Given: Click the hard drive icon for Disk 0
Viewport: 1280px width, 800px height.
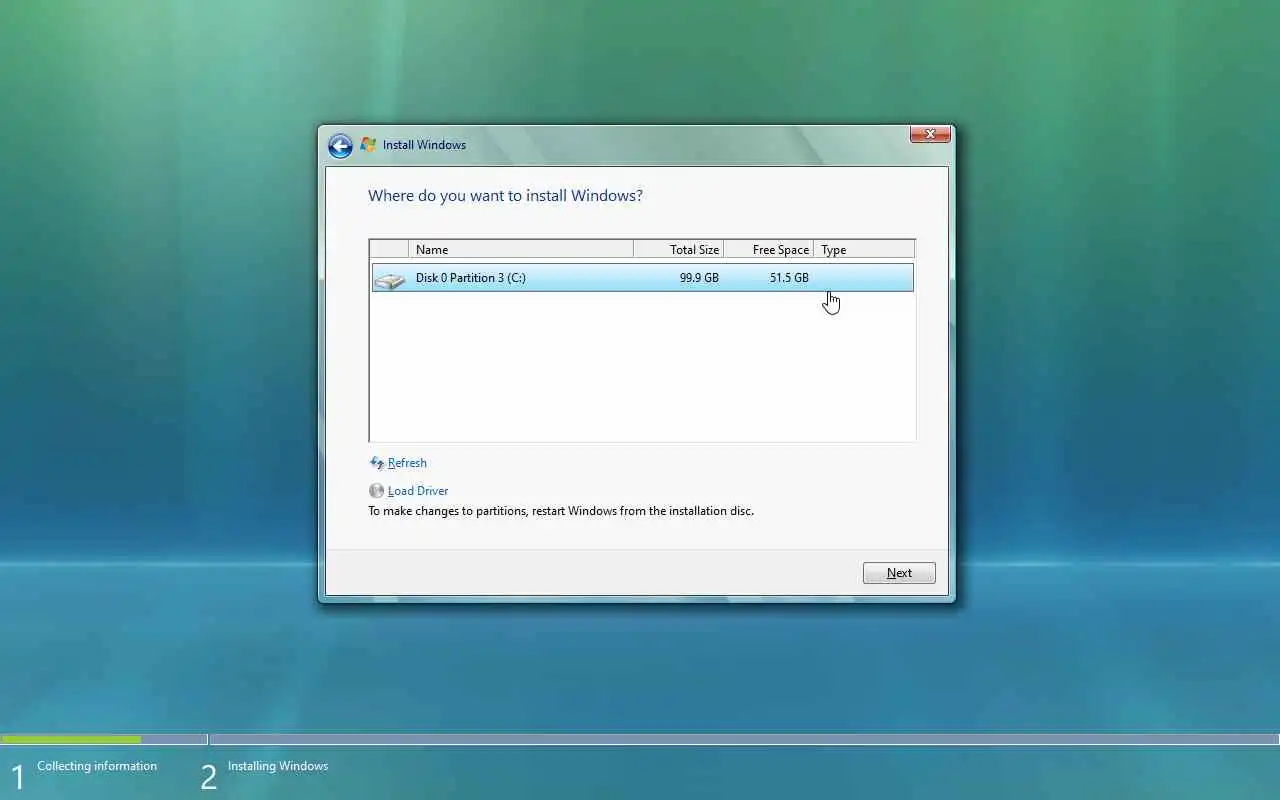Looking at the screenshot, I should pyautogui.click(x=390, y=280).
